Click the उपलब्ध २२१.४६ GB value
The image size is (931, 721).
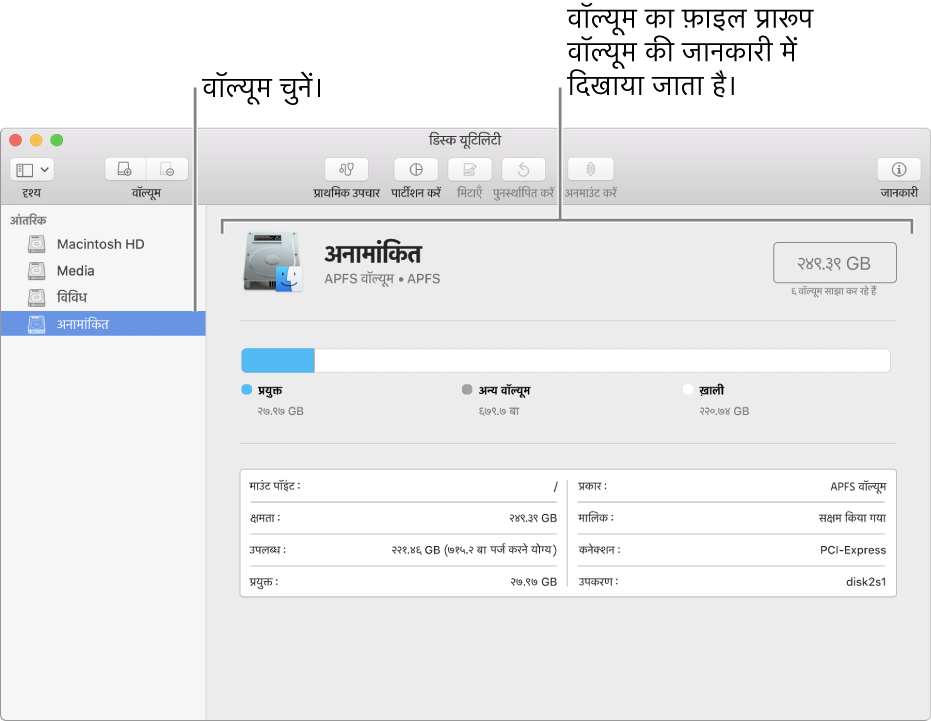click(474, 550)
